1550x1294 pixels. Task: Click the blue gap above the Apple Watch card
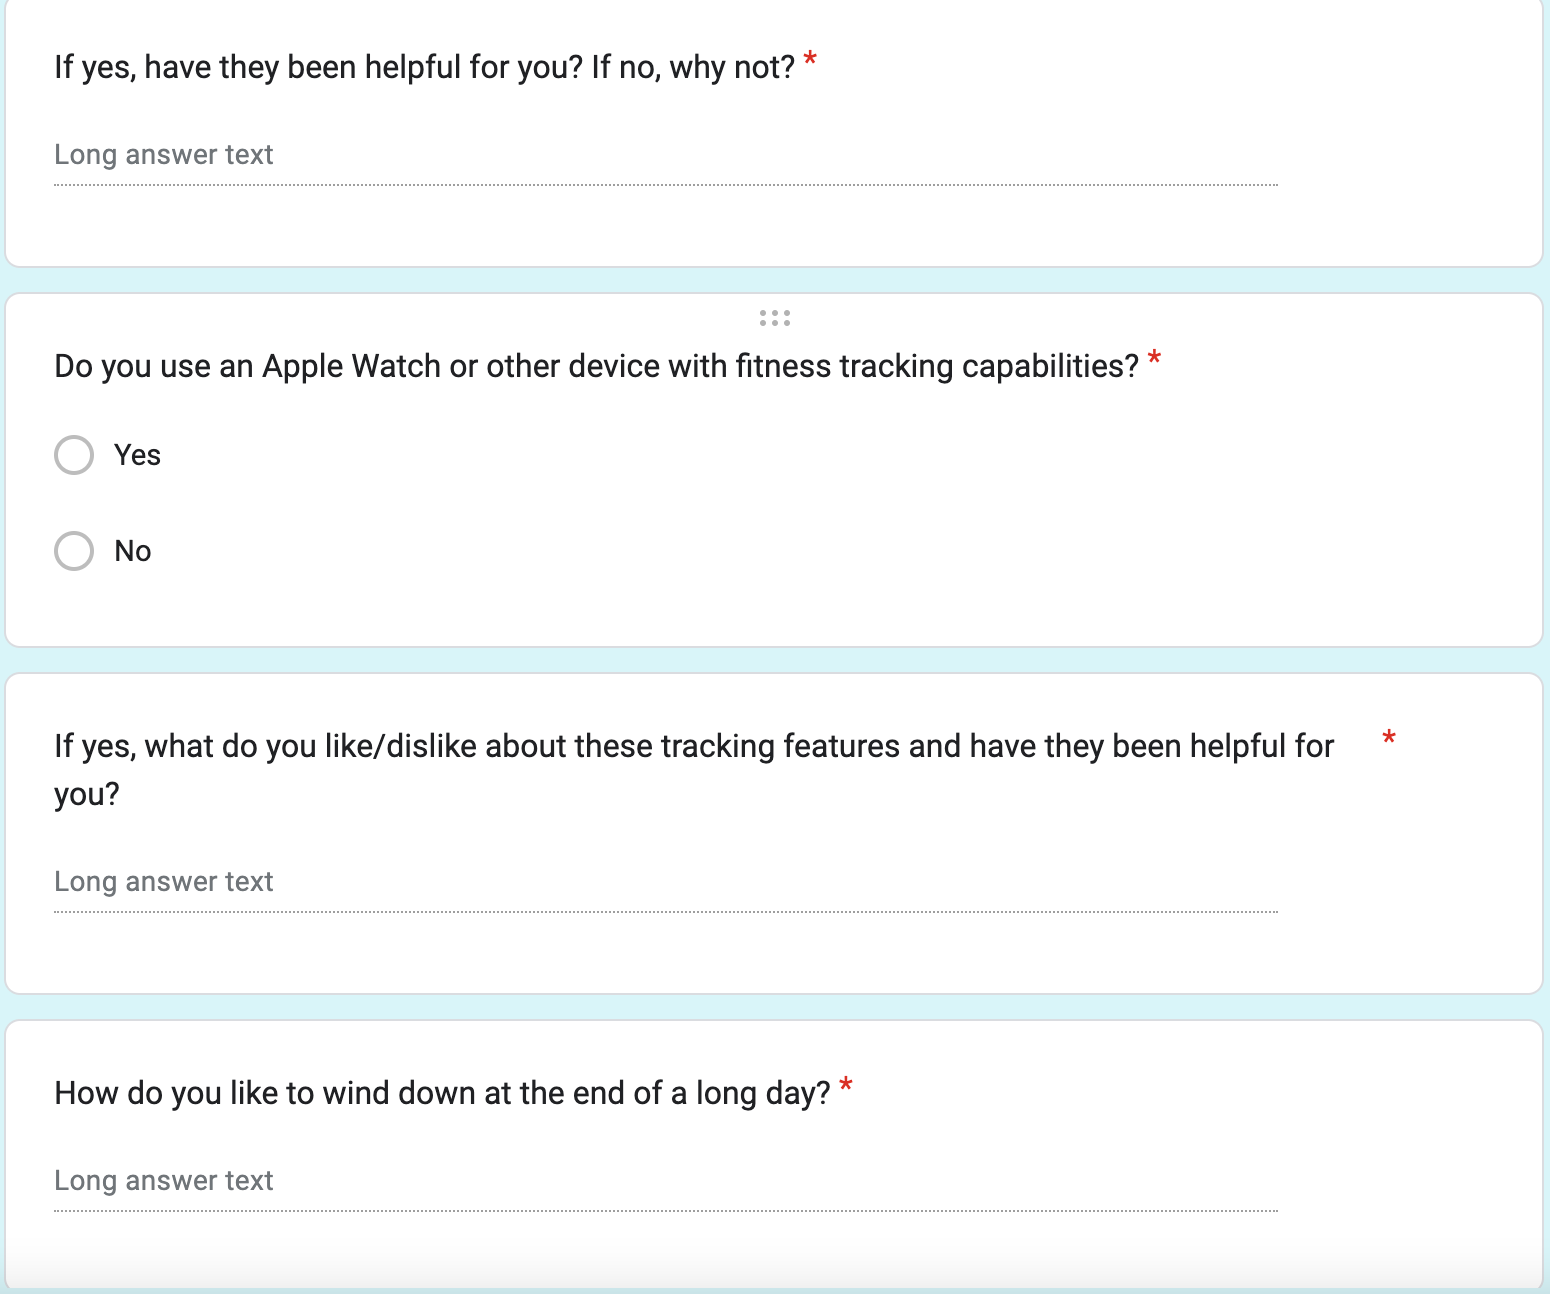775,280
